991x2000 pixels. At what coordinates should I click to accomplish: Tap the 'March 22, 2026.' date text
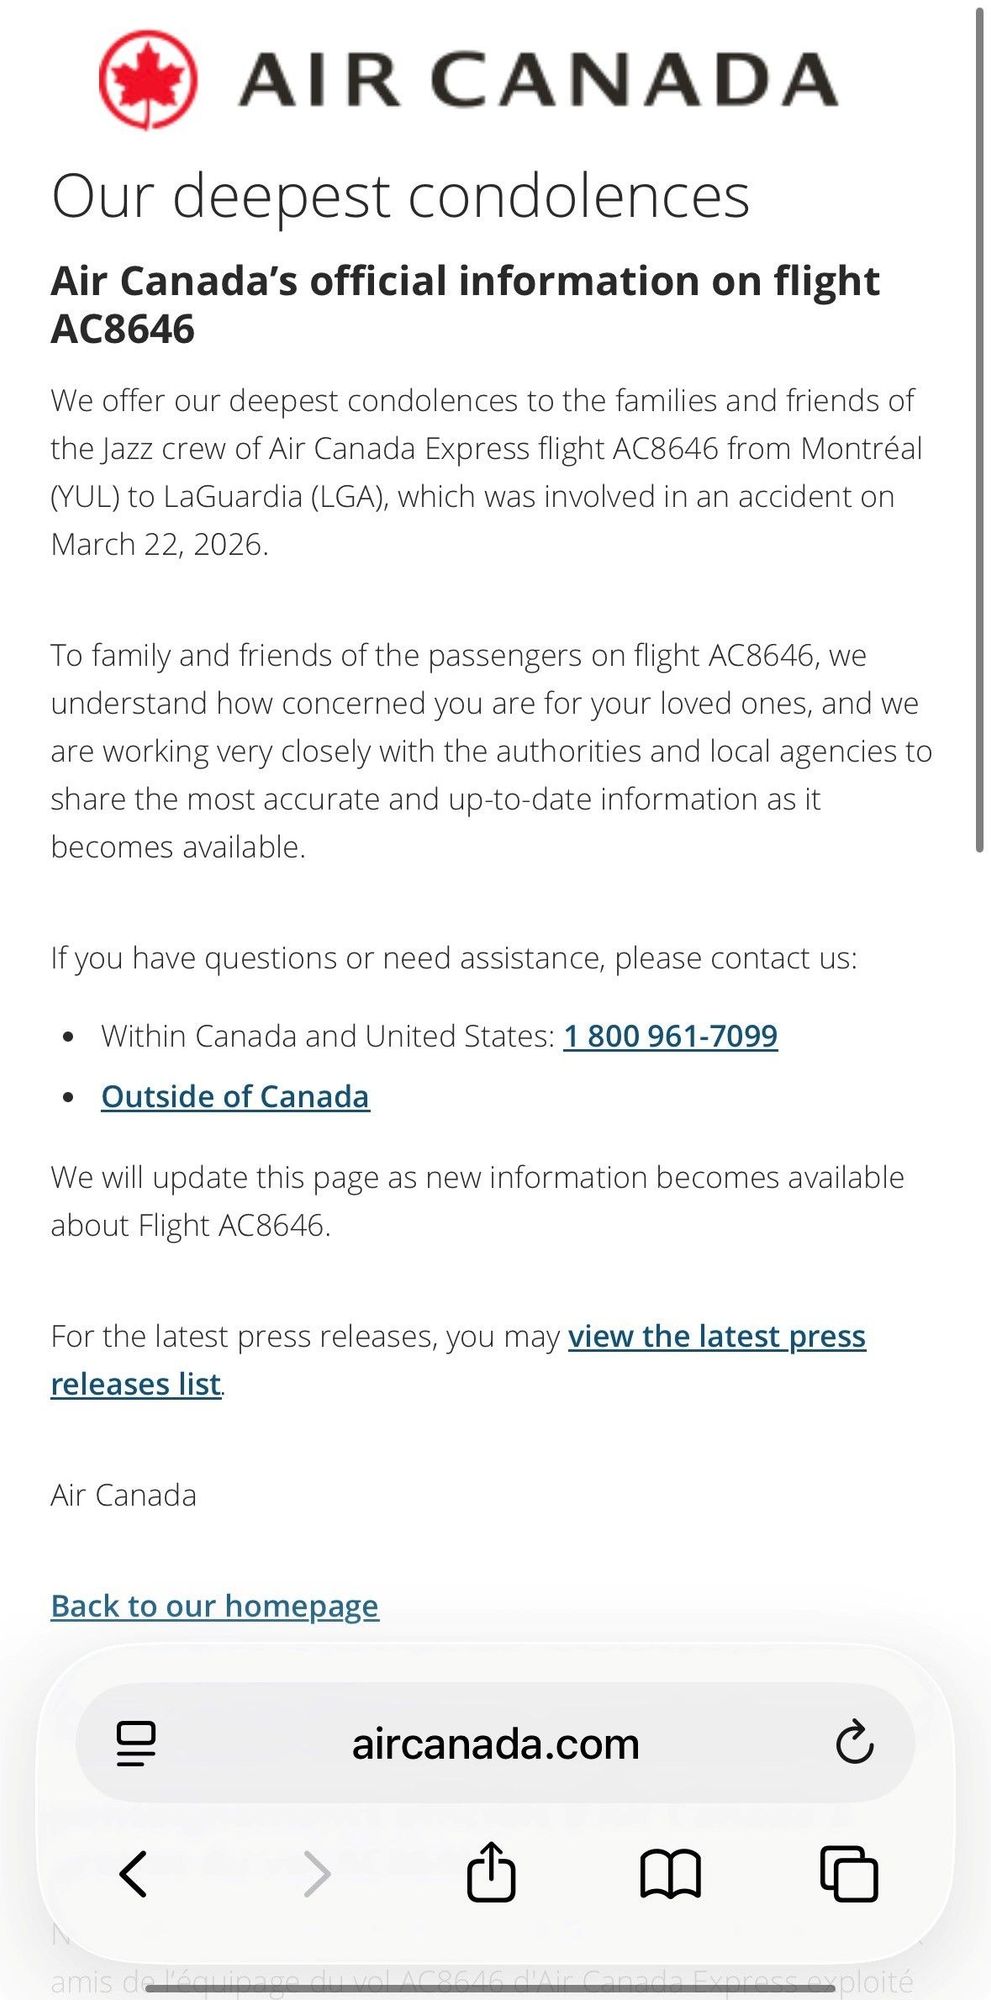160,545
